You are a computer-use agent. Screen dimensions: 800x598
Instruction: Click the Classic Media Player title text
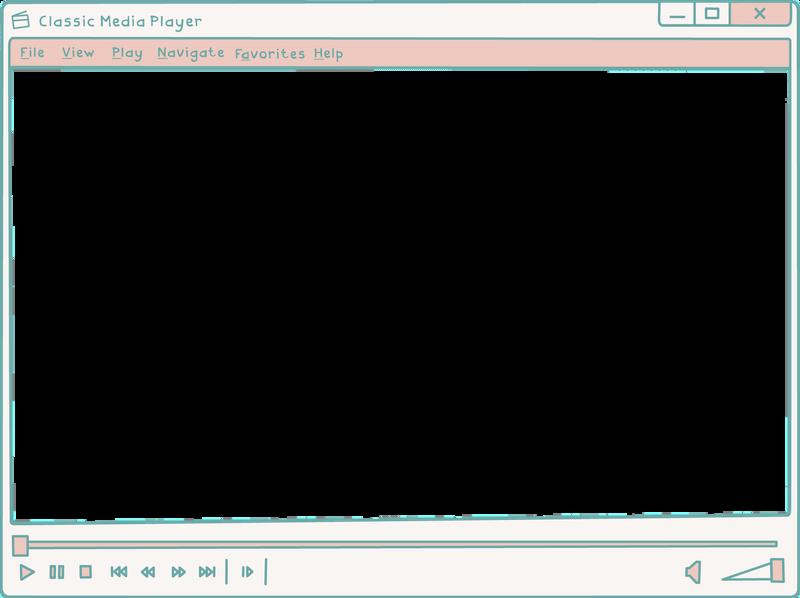[120, 22]
